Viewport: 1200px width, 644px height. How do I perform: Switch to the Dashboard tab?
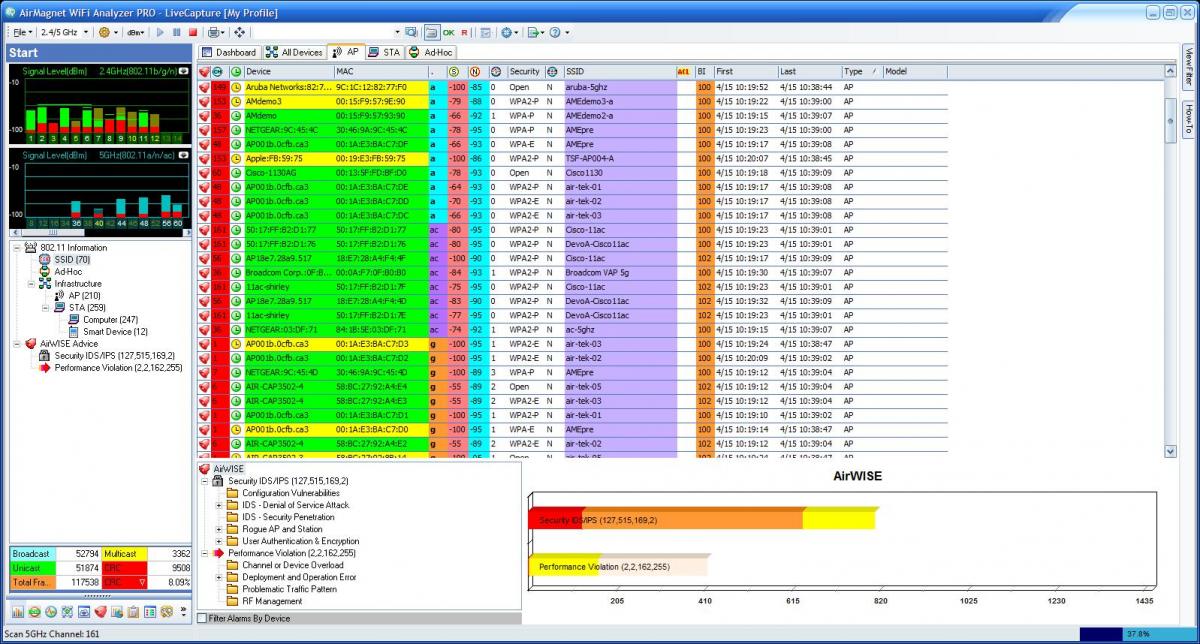(x=229, y=52)
